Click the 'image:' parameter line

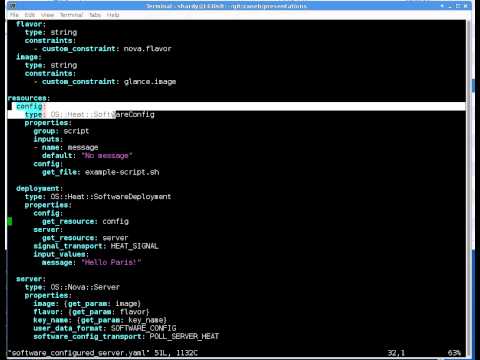29,57
